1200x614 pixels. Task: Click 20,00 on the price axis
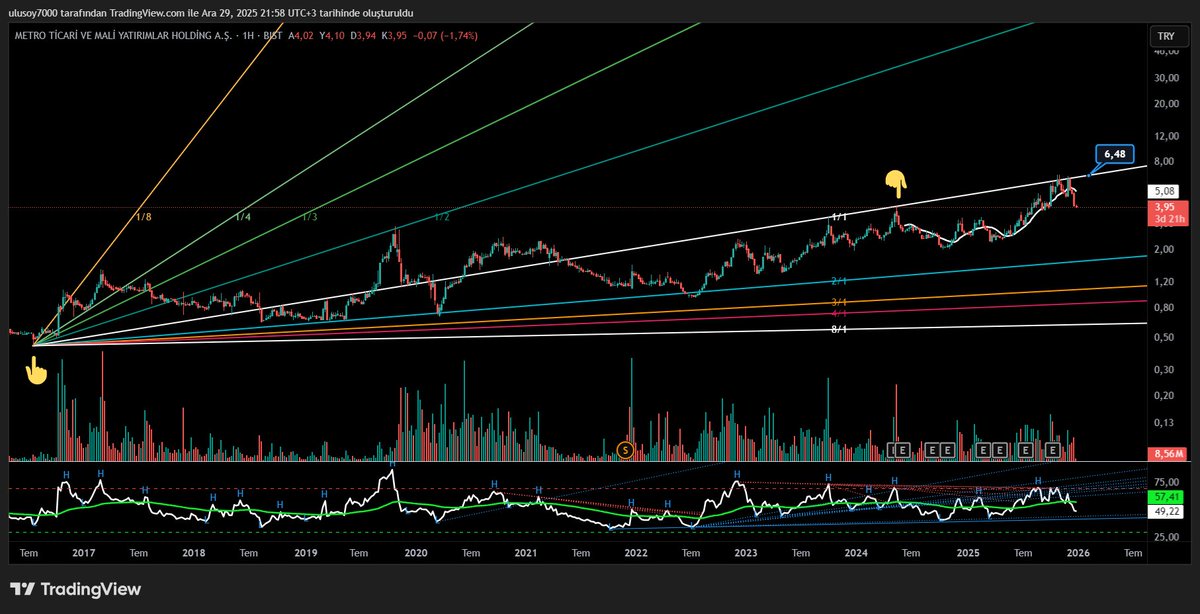point(1165,103)
